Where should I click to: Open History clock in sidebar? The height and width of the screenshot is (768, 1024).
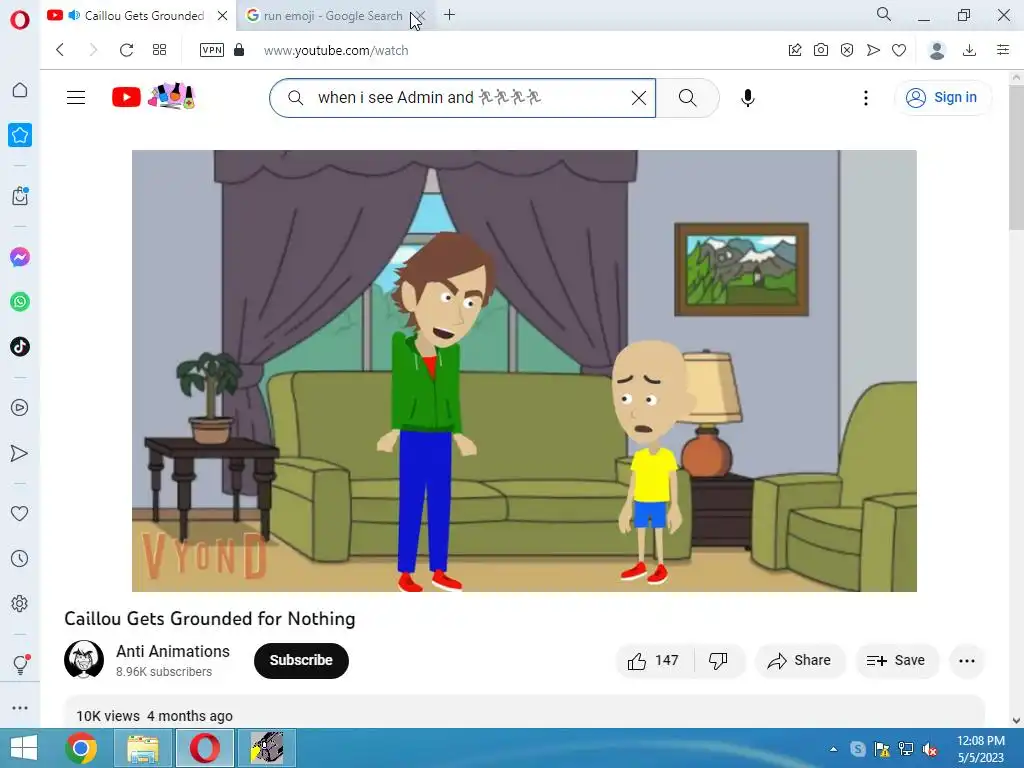(20, 558)
